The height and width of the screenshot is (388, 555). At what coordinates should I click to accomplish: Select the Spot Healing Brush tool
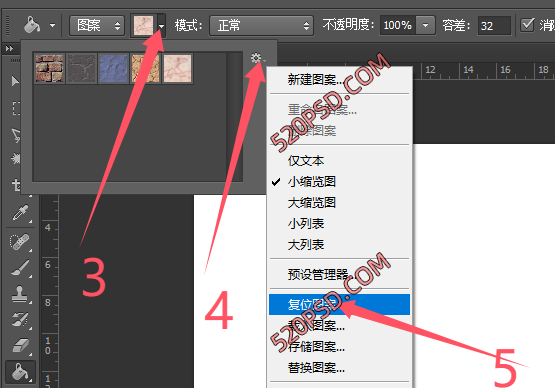click(x=20, y=242)
